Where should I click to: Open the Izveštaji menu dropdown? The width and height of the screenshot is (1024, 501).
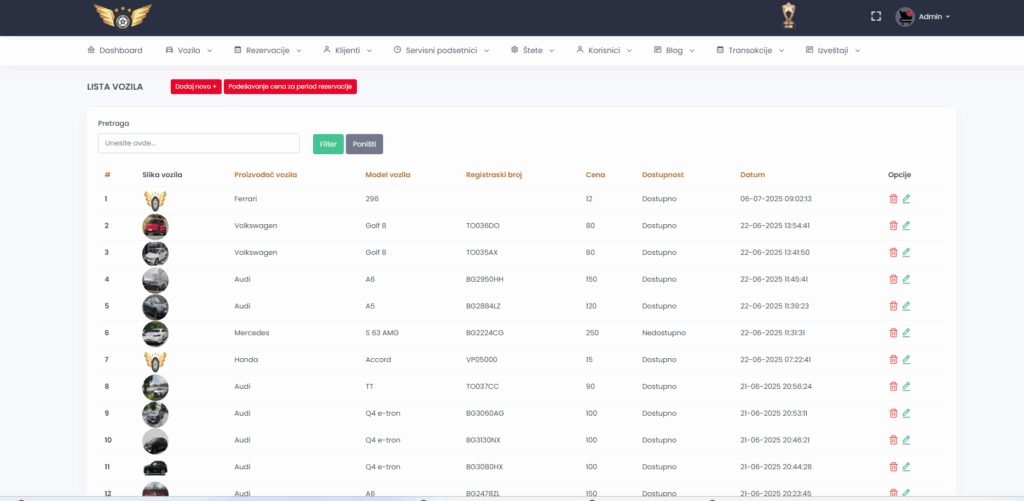[x=832, y=50]
